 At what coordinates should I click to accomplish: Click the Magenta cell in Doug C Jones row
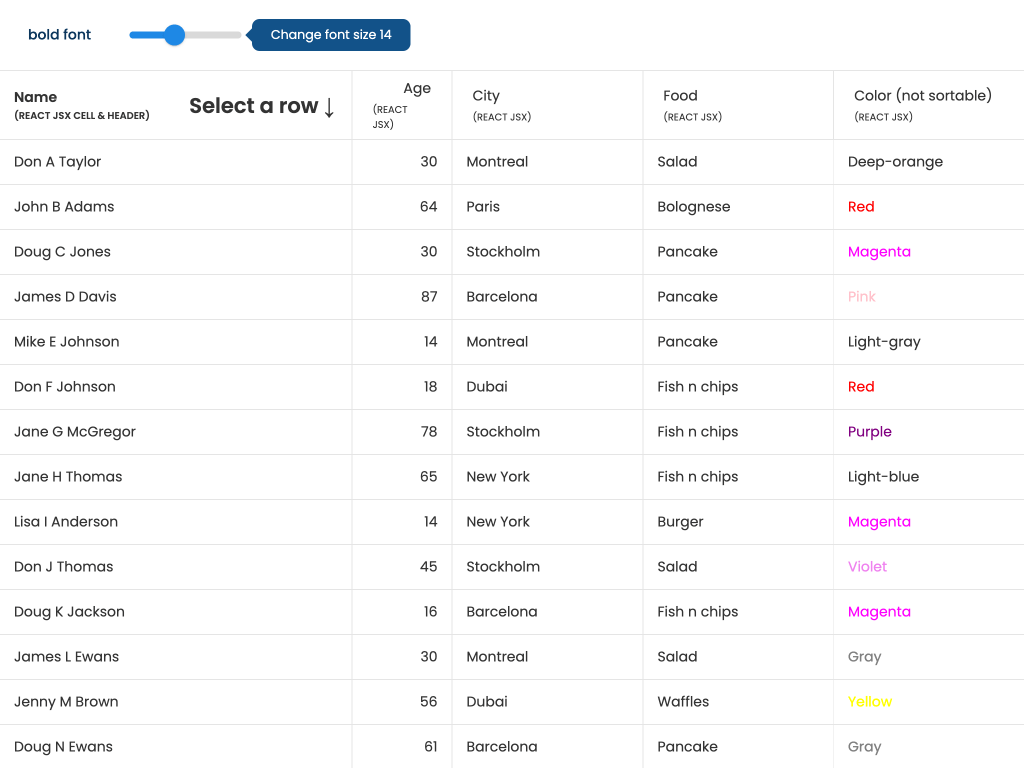coord(879,252)
